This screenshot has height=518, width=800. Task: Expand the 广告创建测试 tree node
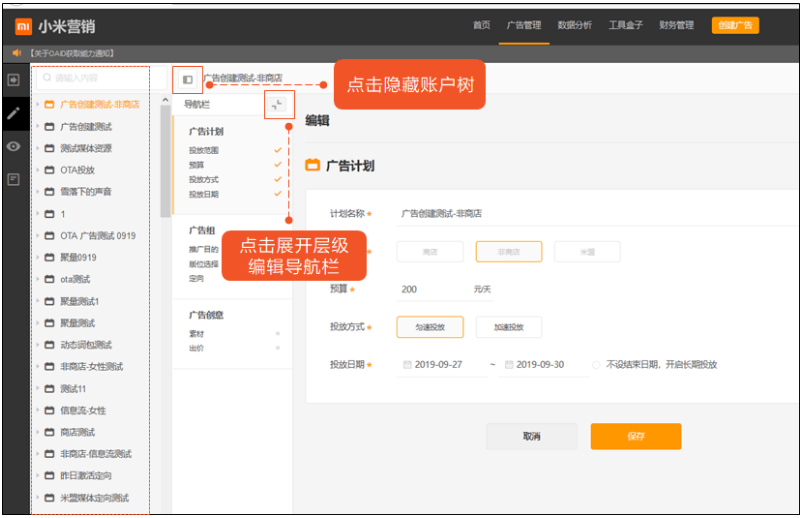click(x=38, y=126)
